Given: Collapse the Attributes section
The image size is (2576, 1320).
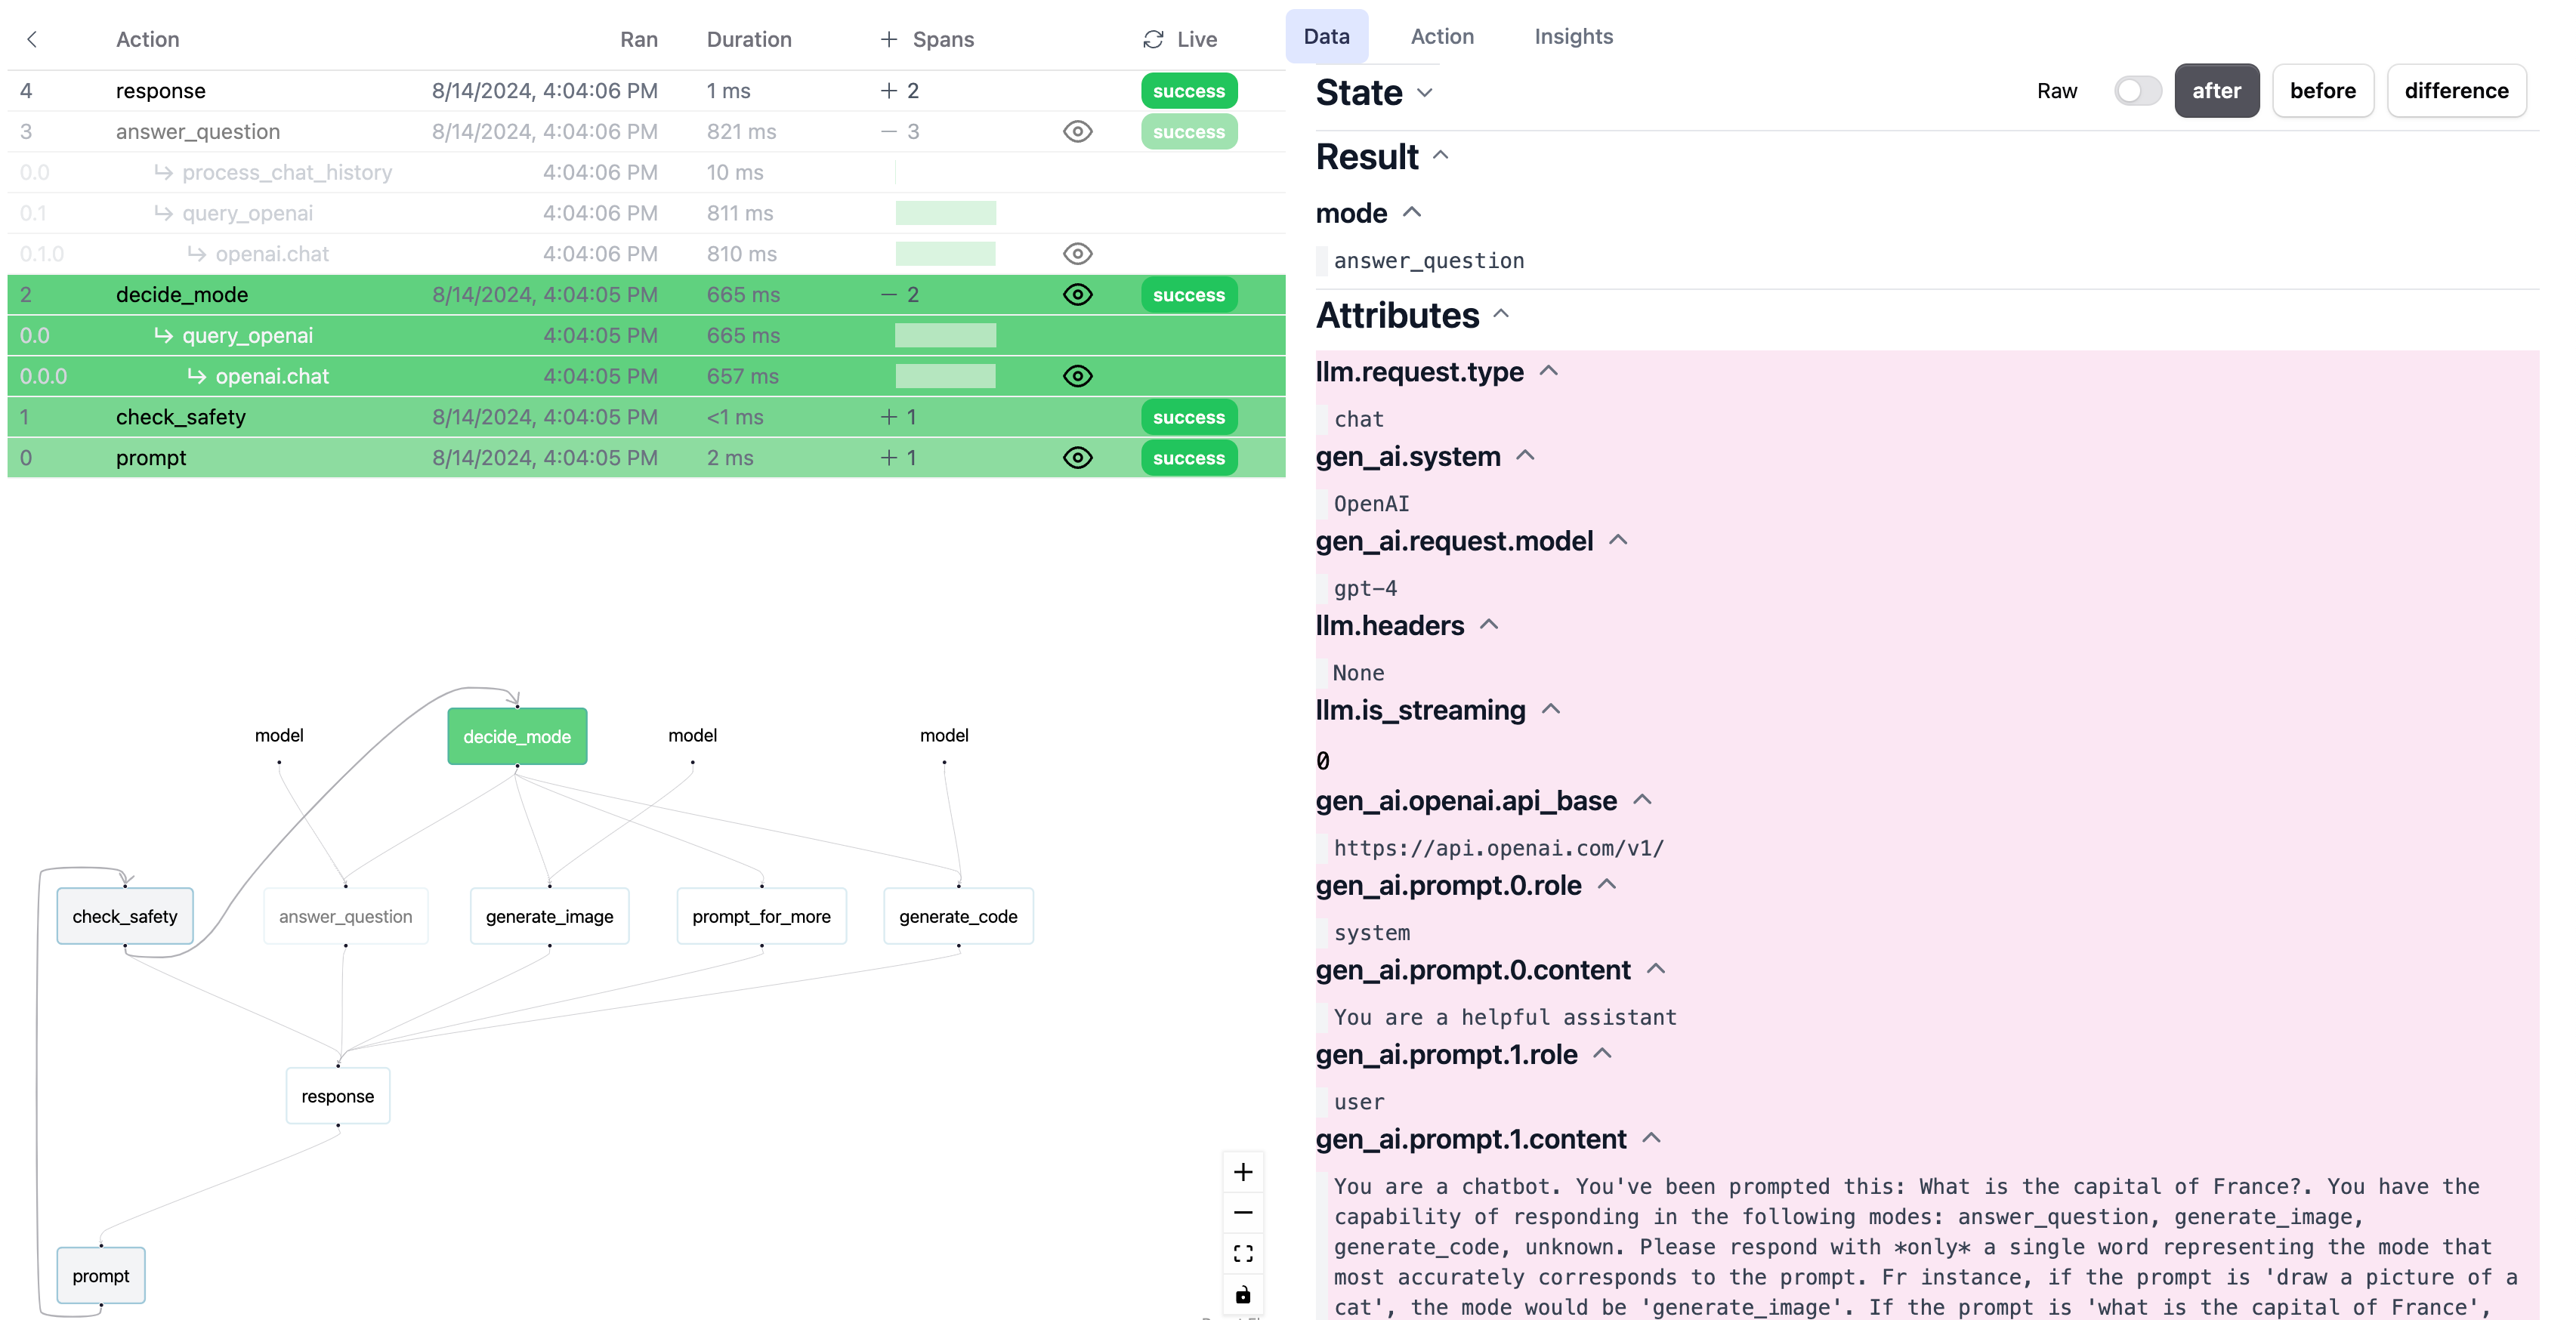Looking at the screenshot, I should pyautogui.click(x=1501, y=314).
